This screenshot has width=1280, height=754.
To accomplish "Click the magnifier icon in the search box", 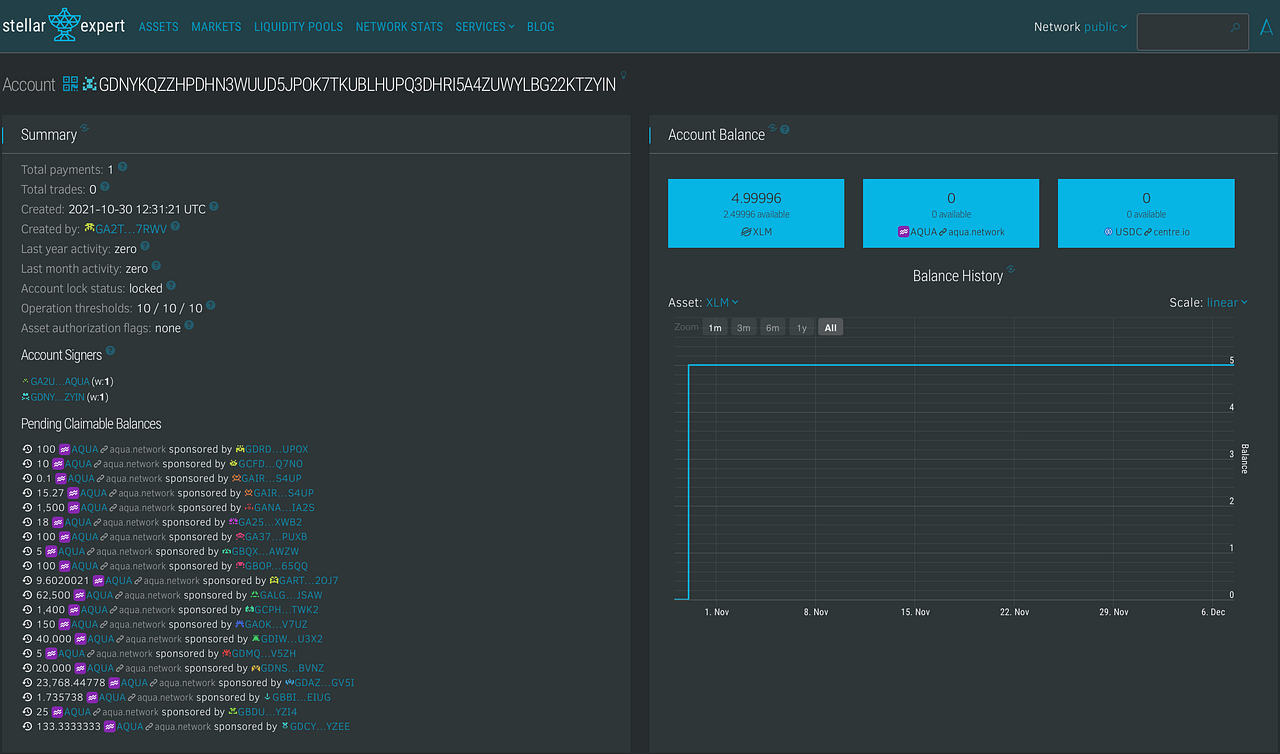I will (x=1236, y=28).
